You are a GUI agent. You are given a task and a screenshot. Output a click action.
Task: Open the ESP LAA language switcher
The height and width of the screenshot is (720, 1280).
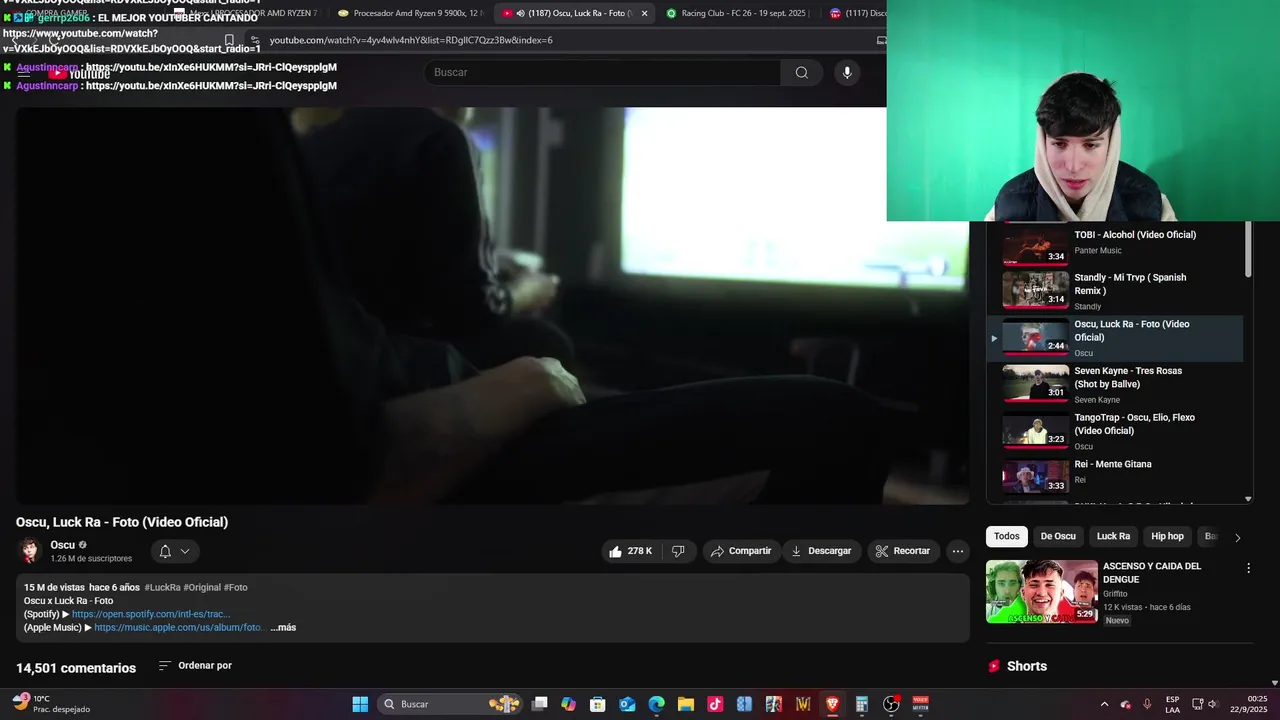click(x=1172, y=704)
